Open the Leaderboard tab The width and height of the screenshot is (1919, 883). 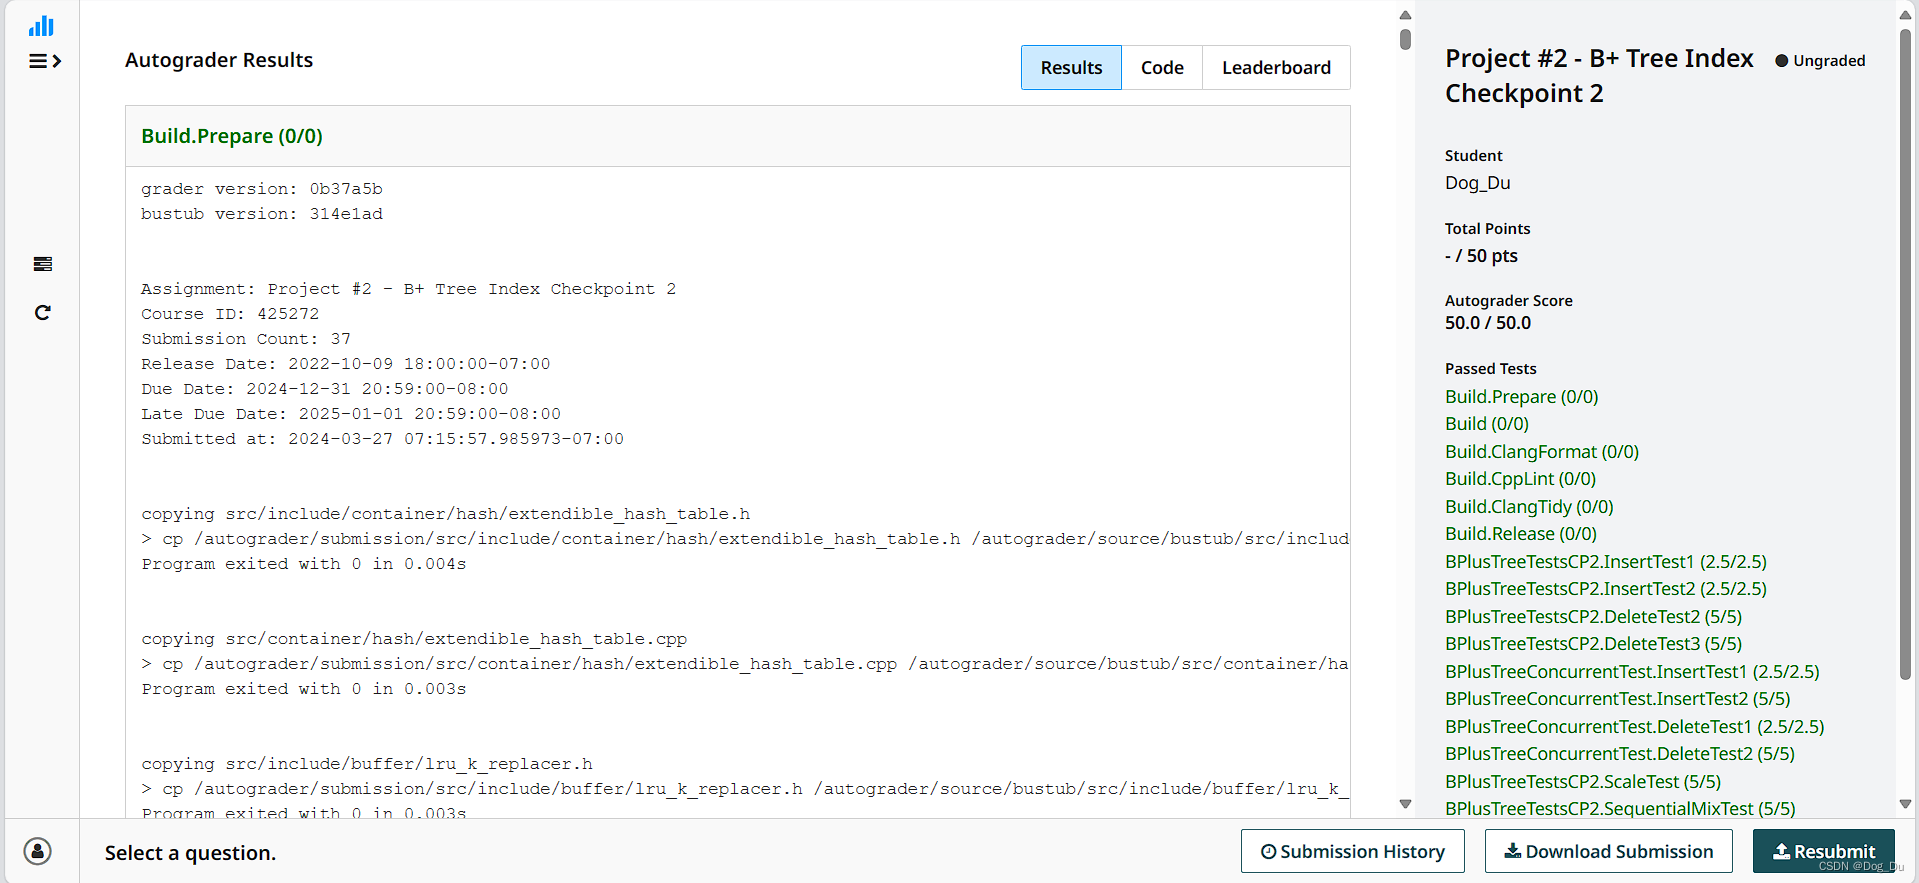[1276, 67]
